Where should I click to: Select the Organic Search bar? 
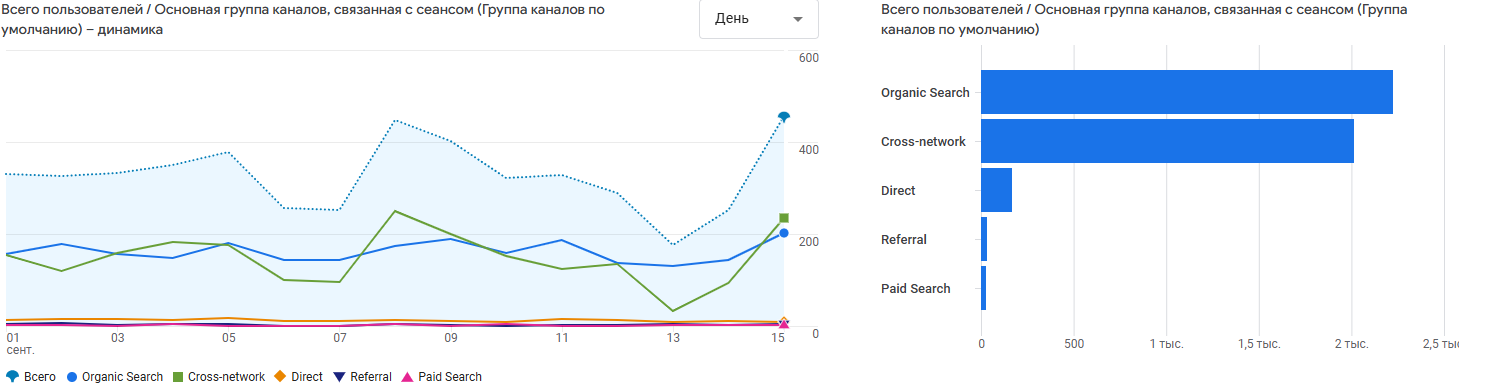[x=1187, y=92]
